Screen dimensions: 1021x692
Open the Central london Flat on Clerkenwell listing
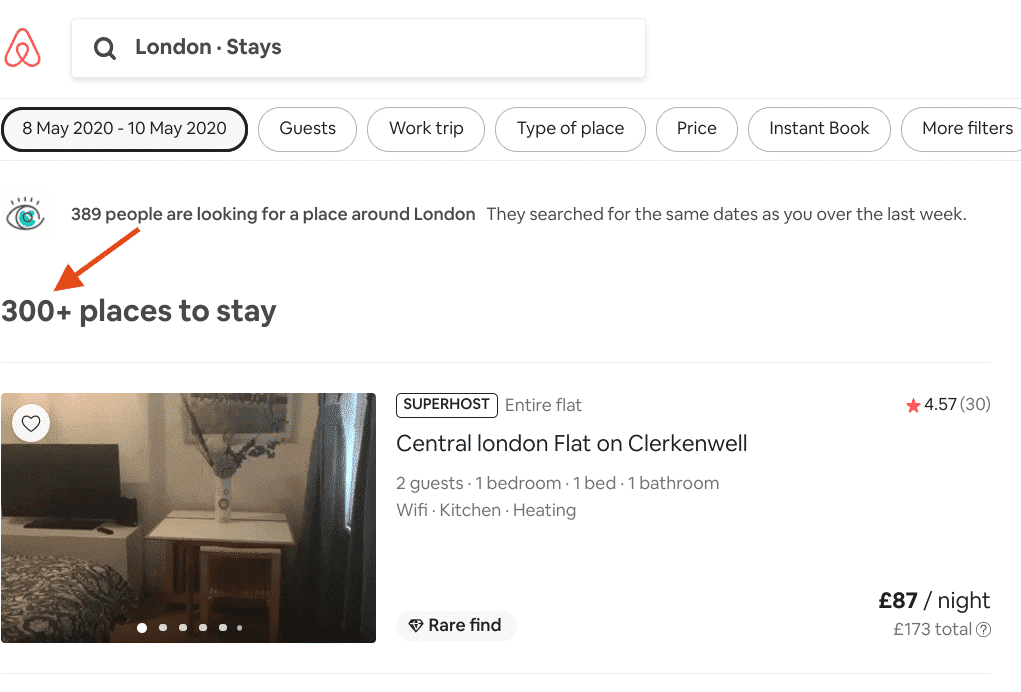coord(572,443)
